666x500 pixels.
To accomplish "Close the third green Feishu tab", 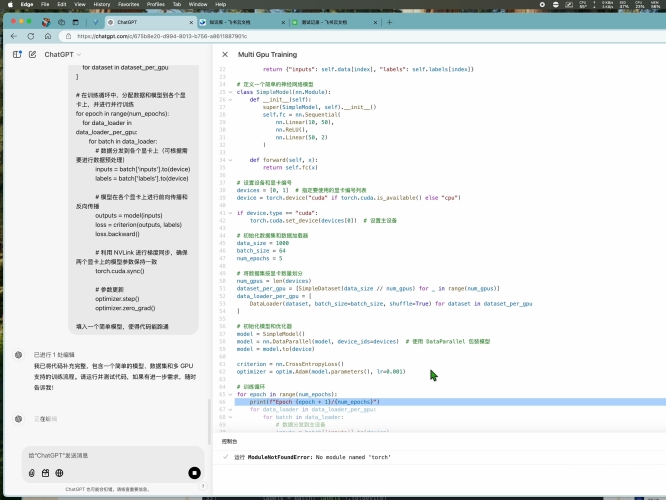I will [x=375, y=22].
